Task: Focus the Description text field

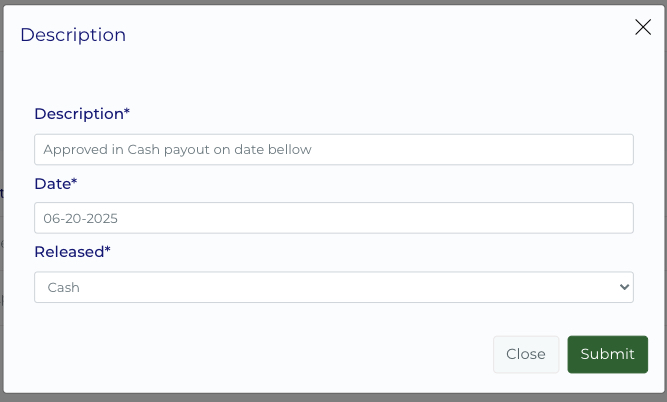Action: [333, 149]
